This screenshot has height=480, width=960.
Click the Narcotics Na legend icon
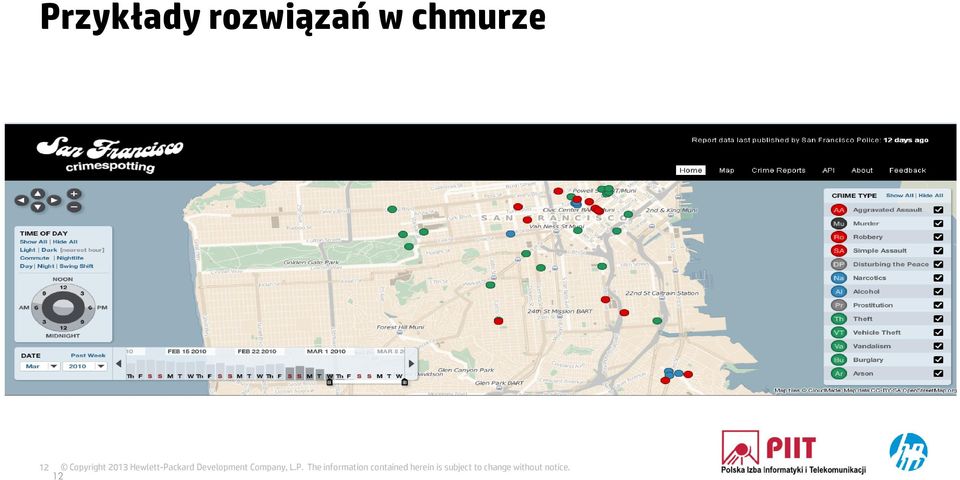(x=838, y=278)
